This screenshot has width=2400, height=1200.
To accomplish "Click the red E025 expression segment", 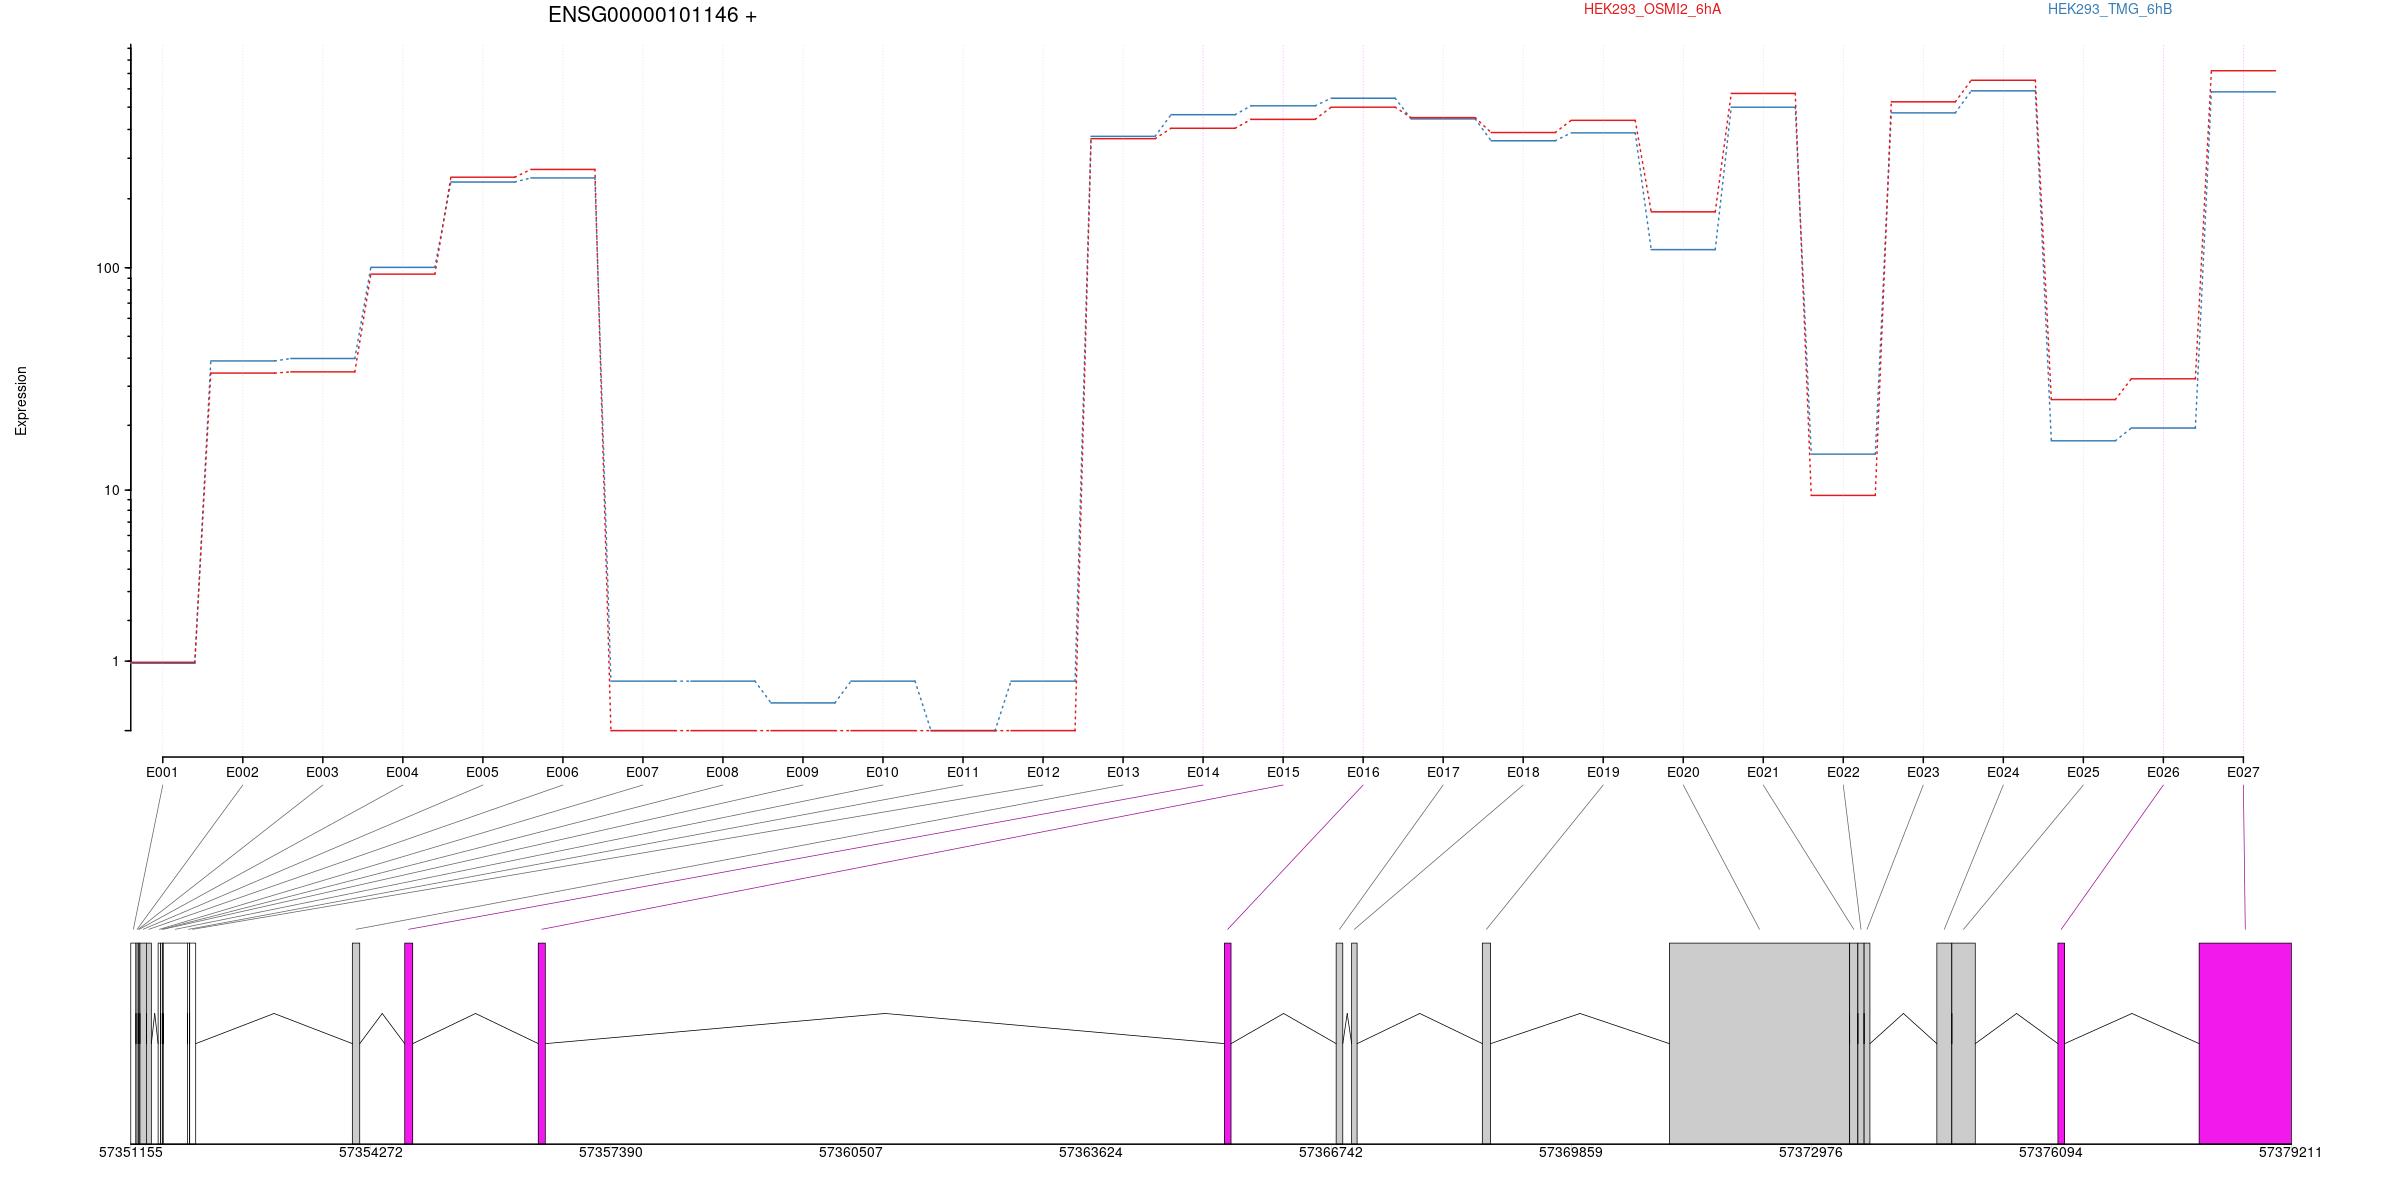I will pos(2083,399).
